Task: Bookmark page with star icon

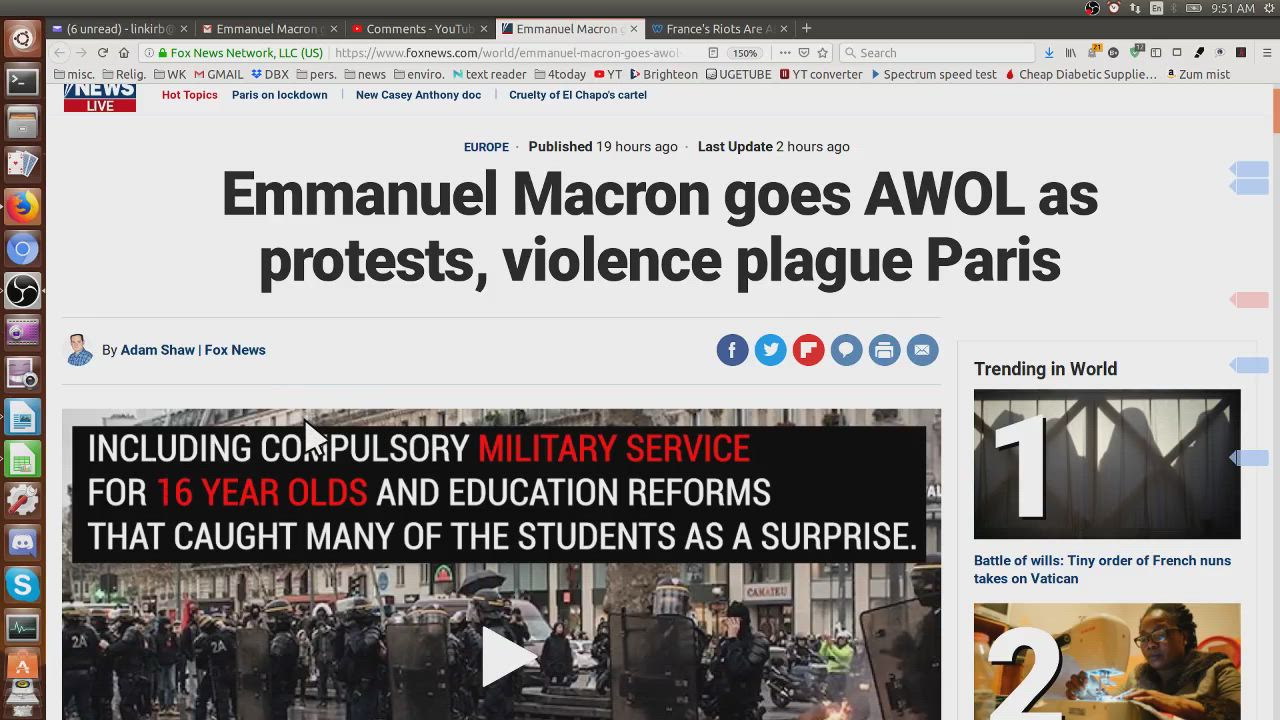Action: pos(823,53)
